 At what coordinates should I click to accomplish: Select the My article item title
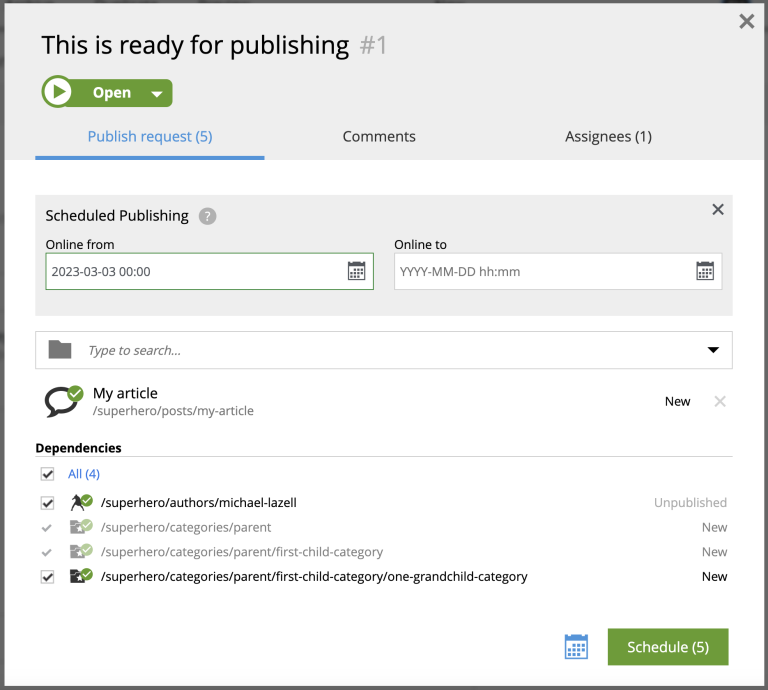125,393
